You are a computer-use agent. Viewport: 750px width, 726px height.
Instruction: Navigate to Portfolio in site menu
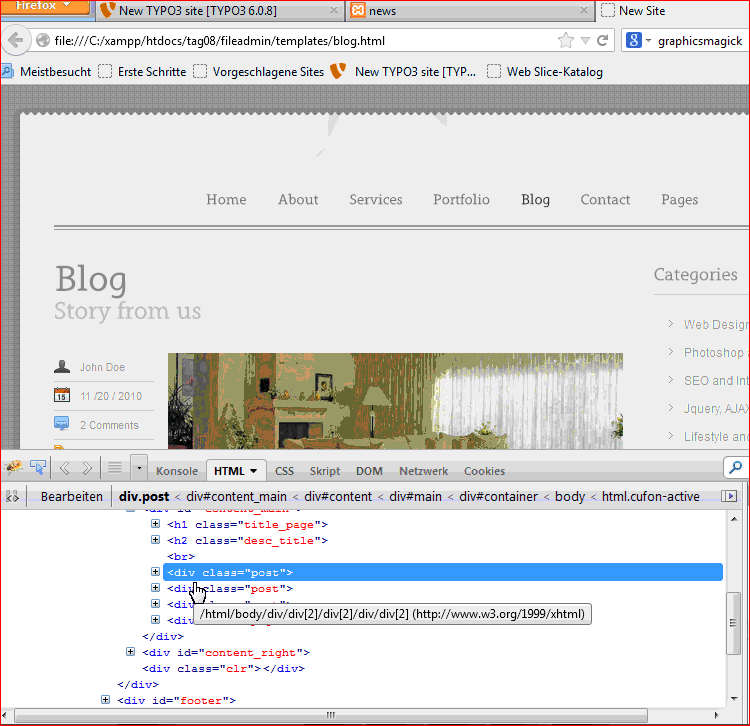click(462, 199)
